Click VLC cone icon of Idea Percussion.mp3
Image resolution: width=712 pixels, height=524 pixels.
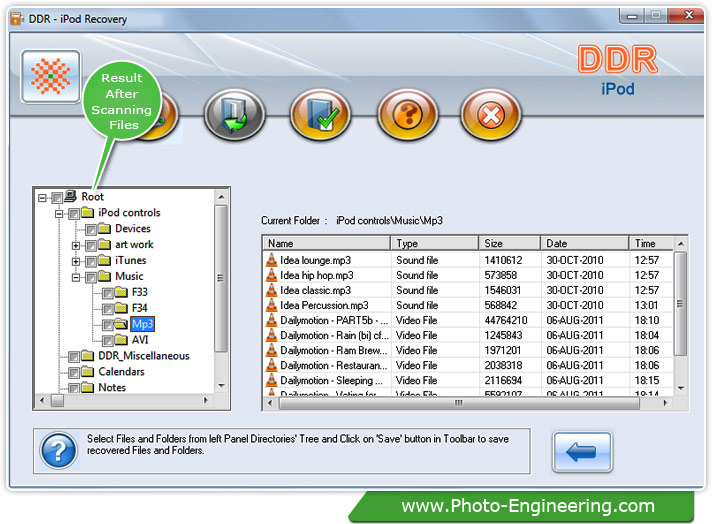(272, 304)
